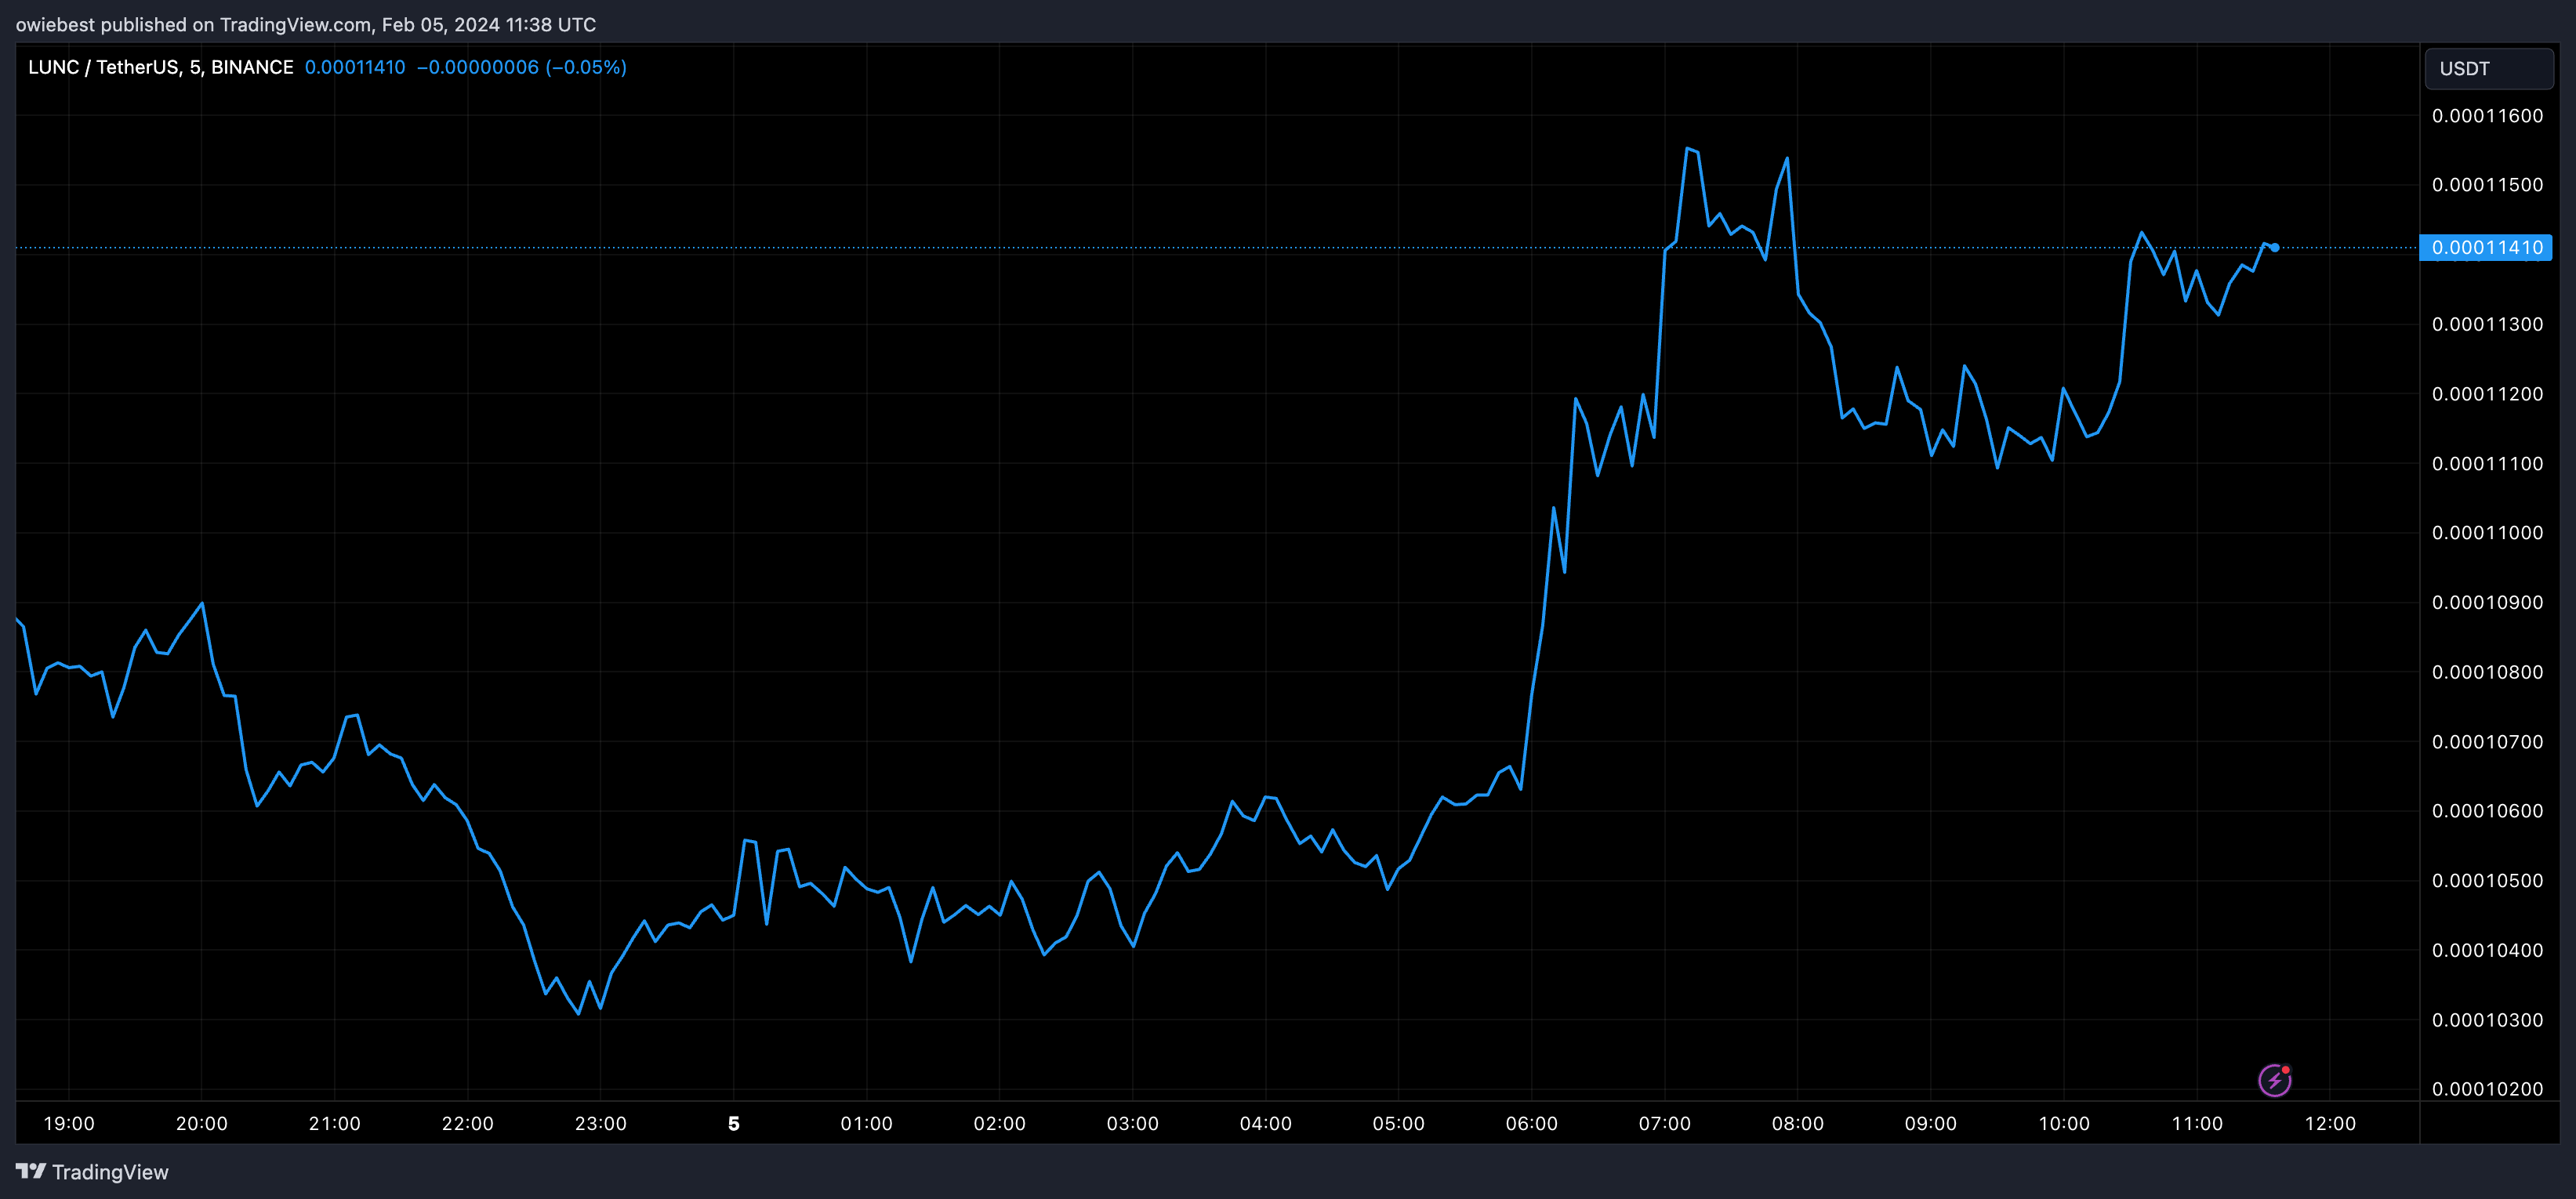Click the 0.00011600 price axis label
This screenshot has width=2576, height=1199.
(x=2487, y=115)
